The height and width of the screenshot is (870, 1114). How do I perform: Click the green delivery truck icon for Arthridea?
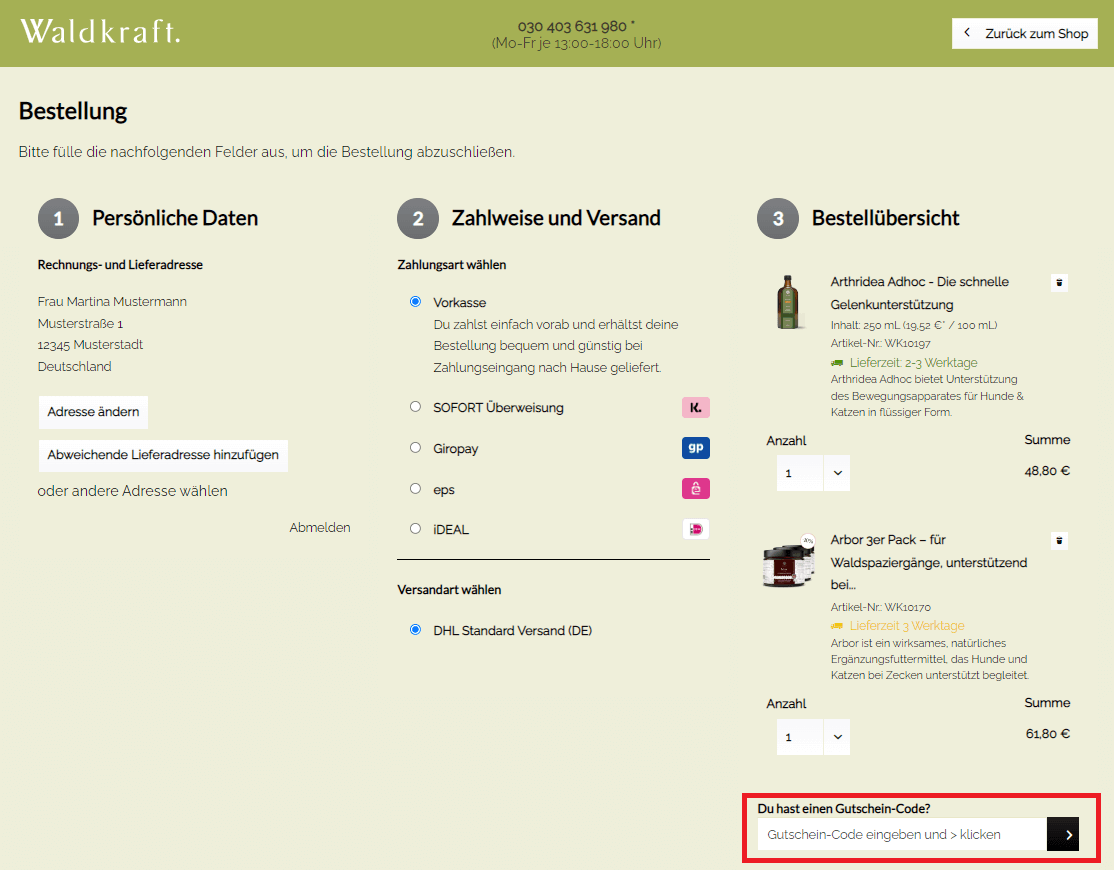pyautogui.click(x=837, y=363)
